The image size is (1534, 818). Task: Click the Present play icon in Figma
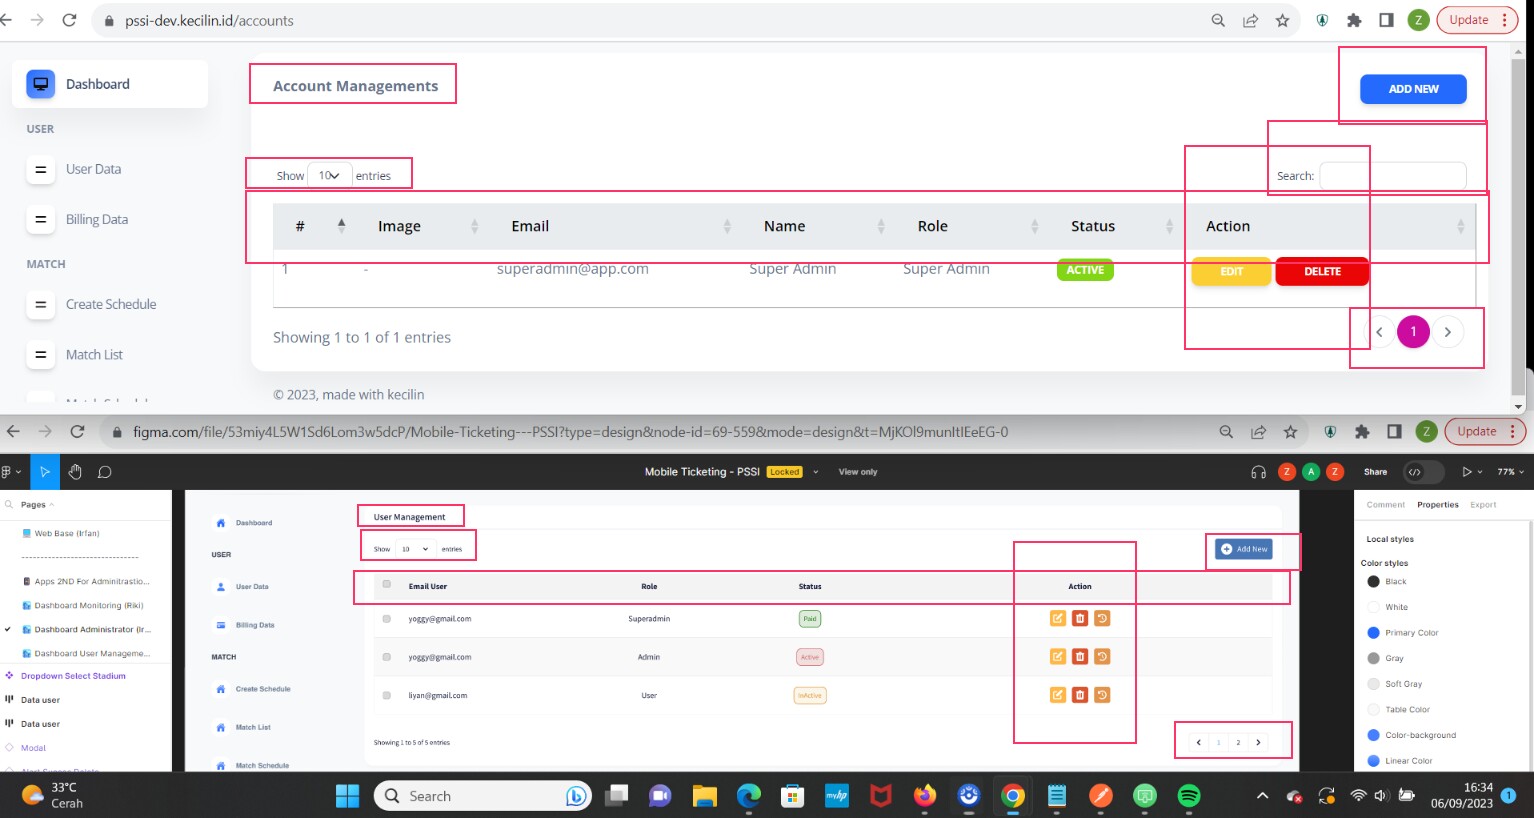tap(1467, 472)
